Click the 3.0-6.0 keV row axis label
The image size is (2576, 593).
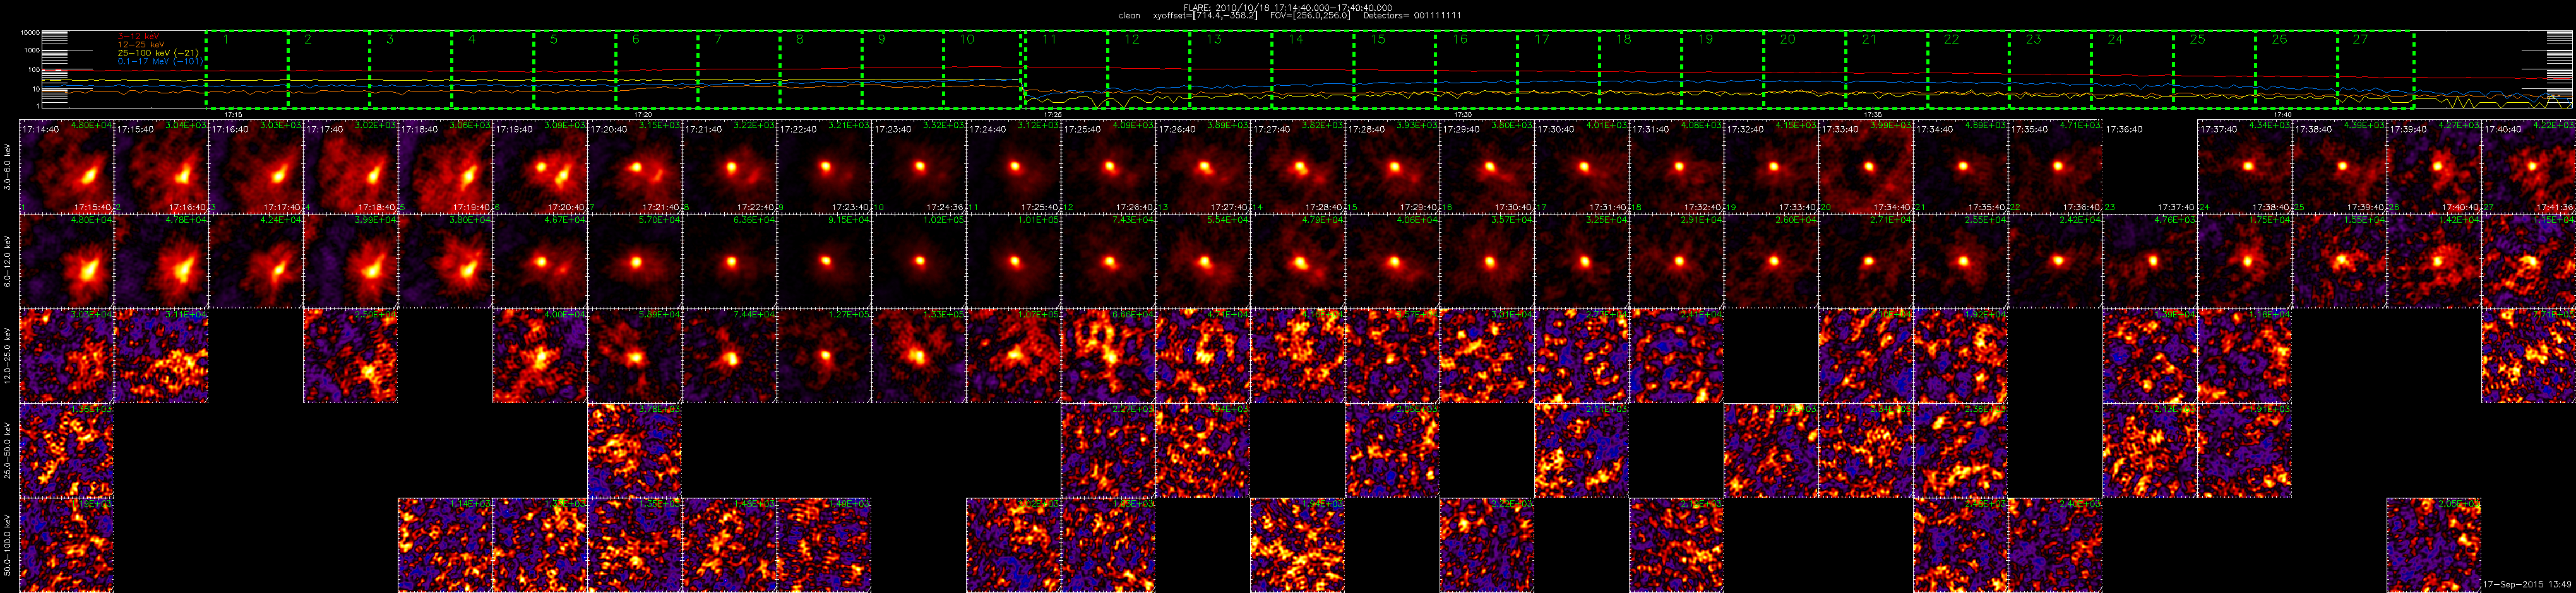coord(8,167)
